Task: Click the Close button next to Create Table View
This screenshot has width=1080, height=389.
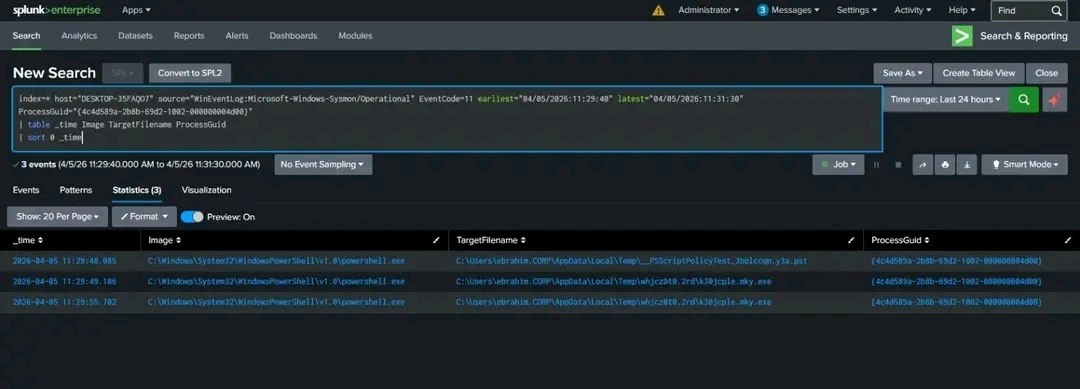Action: pos(1046,73)
